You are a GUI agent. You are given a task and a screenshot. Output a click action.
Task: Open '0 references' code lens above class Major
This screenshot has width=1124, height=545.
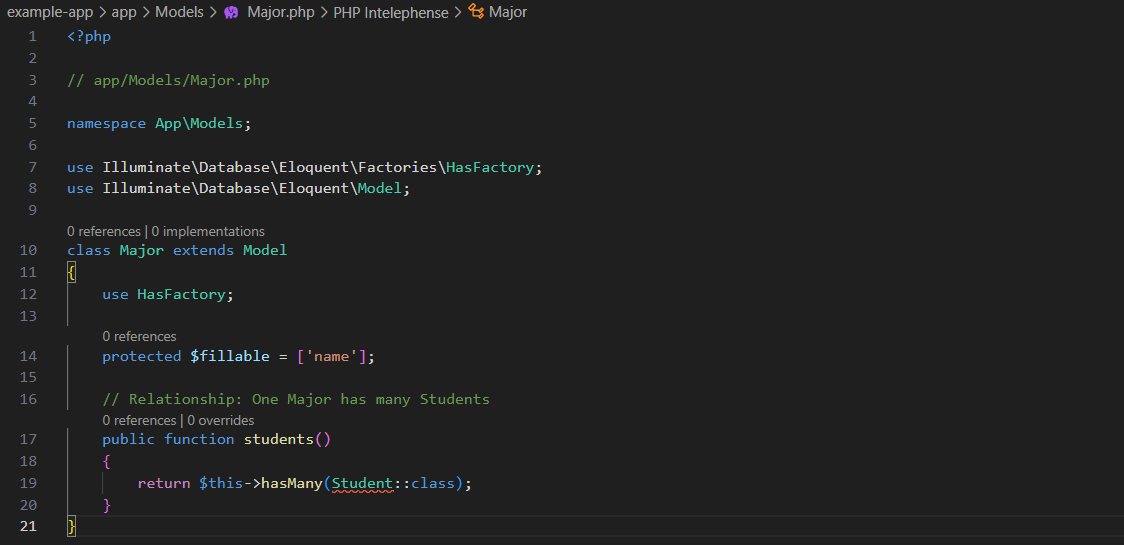[104, 232]
